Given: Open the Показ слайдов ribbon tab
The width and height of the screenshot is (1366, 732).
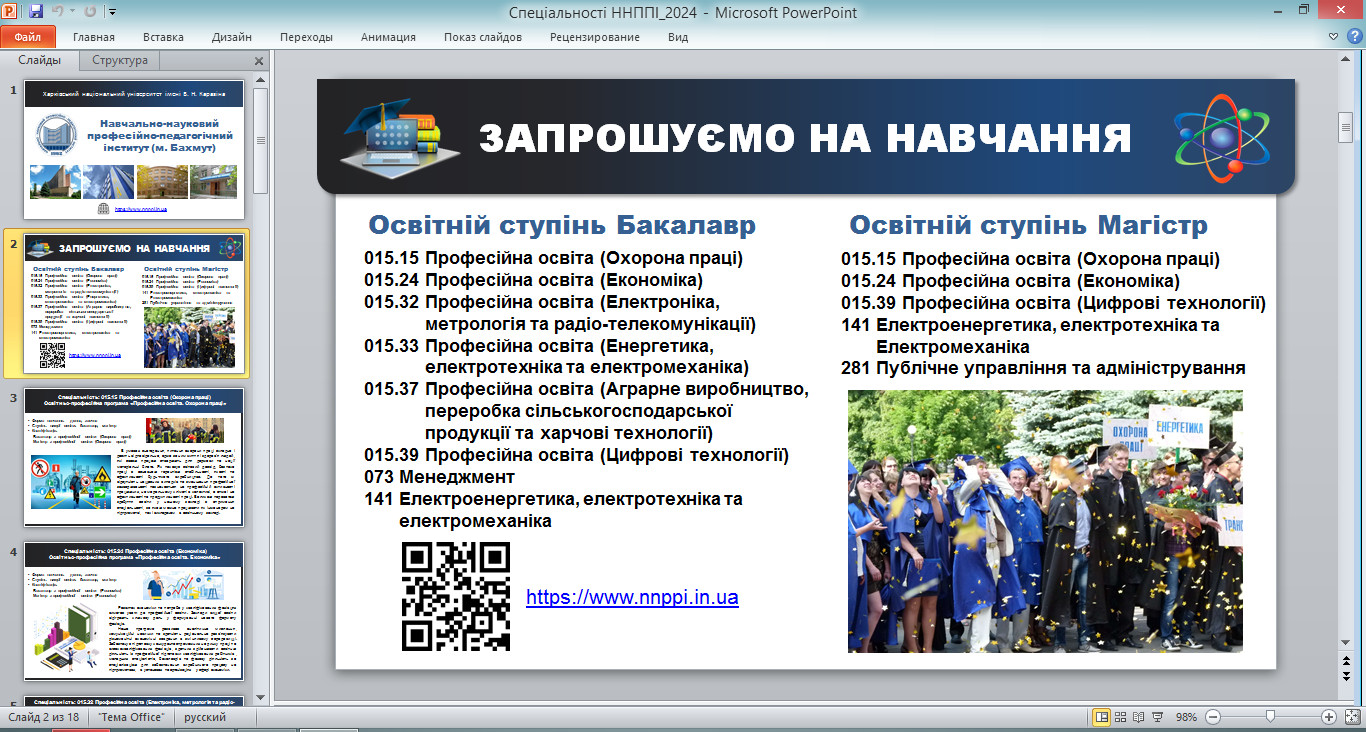Looking at the screenshot, I should click(483, 37).
